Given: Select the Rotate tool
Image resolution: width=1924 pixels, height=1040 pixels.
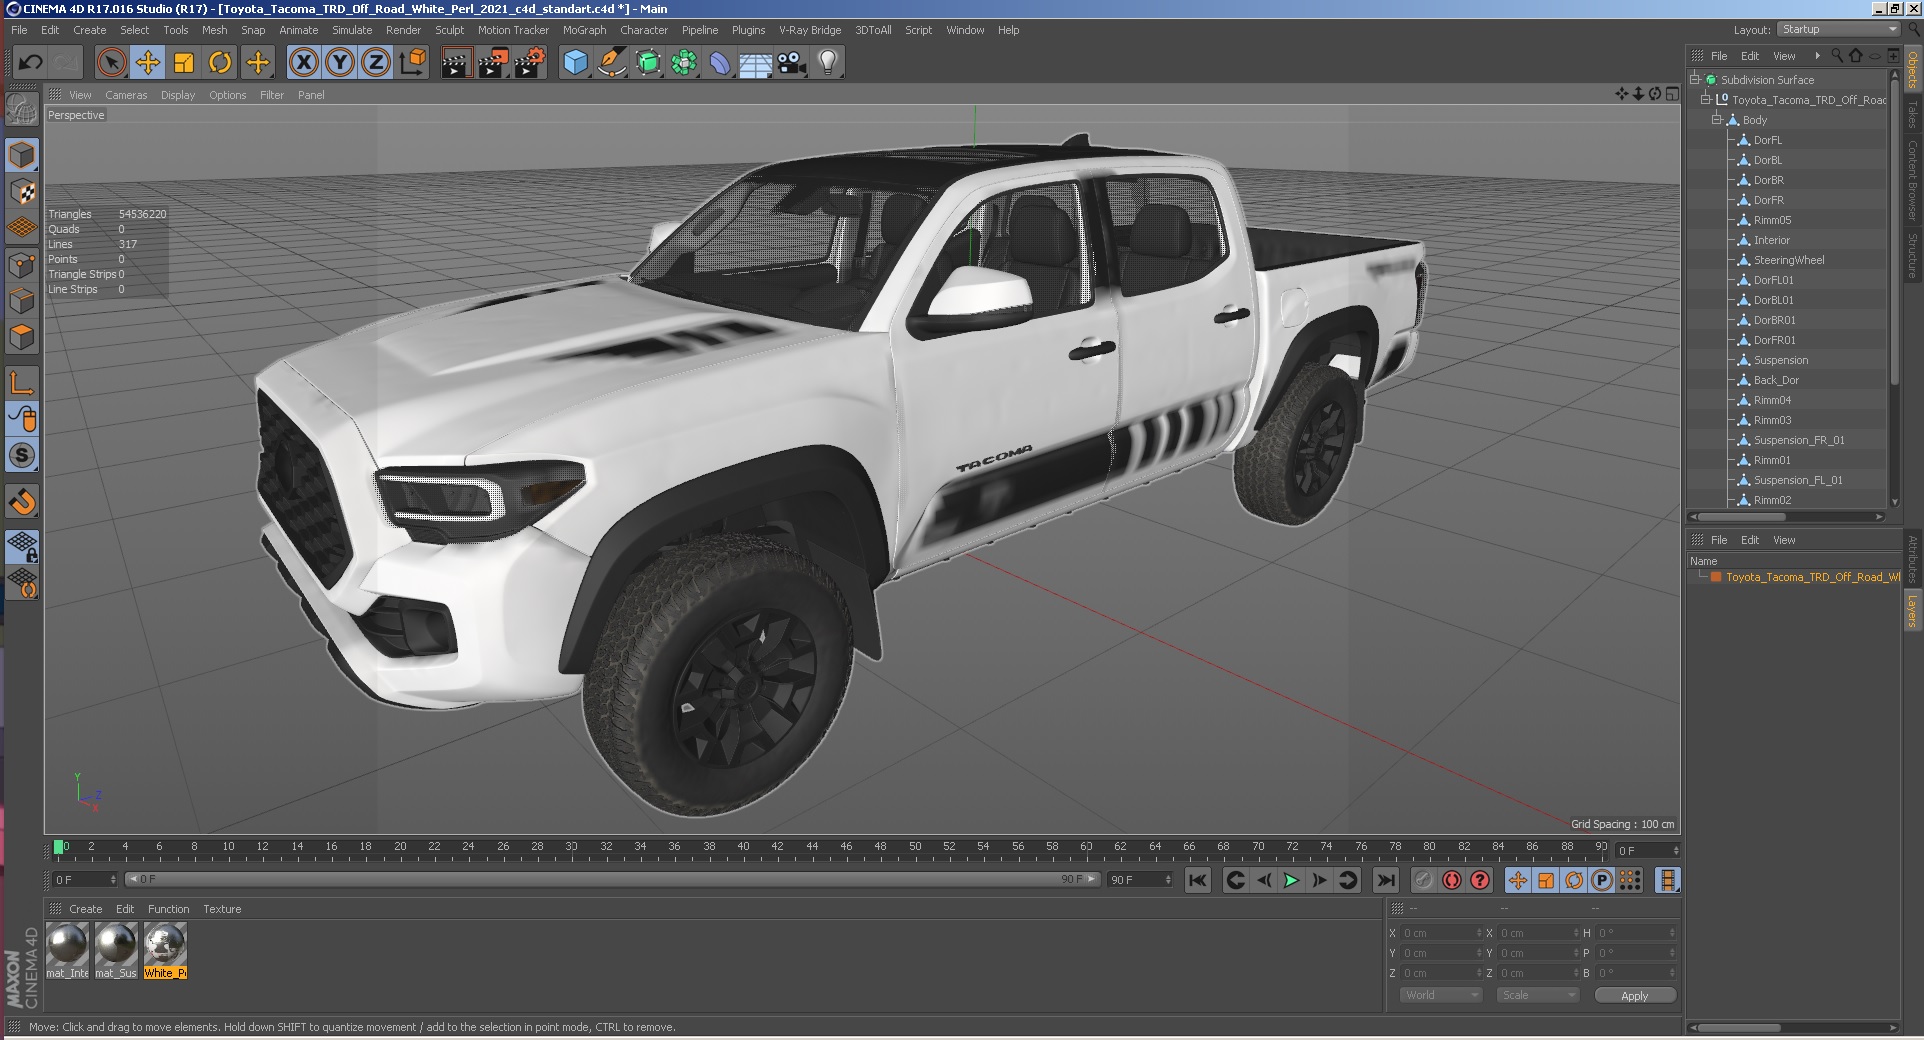Looking at the screenshot, I should pyautogui.click(x=220, y=63).
